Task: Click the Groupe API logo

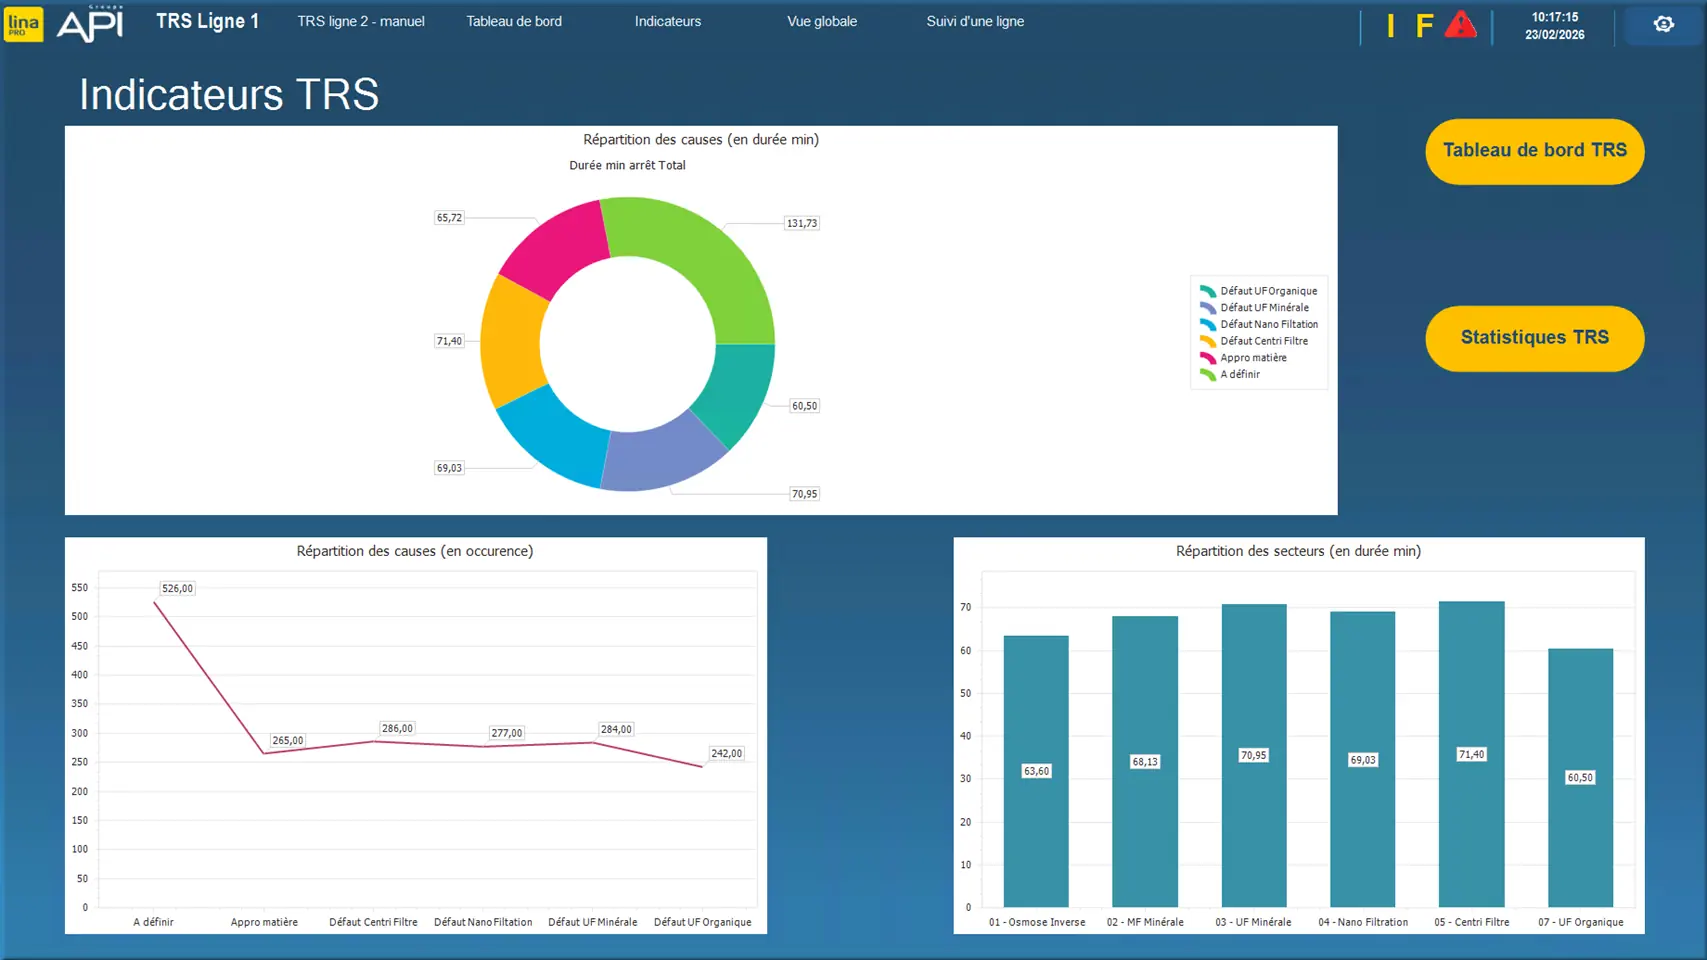Action: click(90, 24)
